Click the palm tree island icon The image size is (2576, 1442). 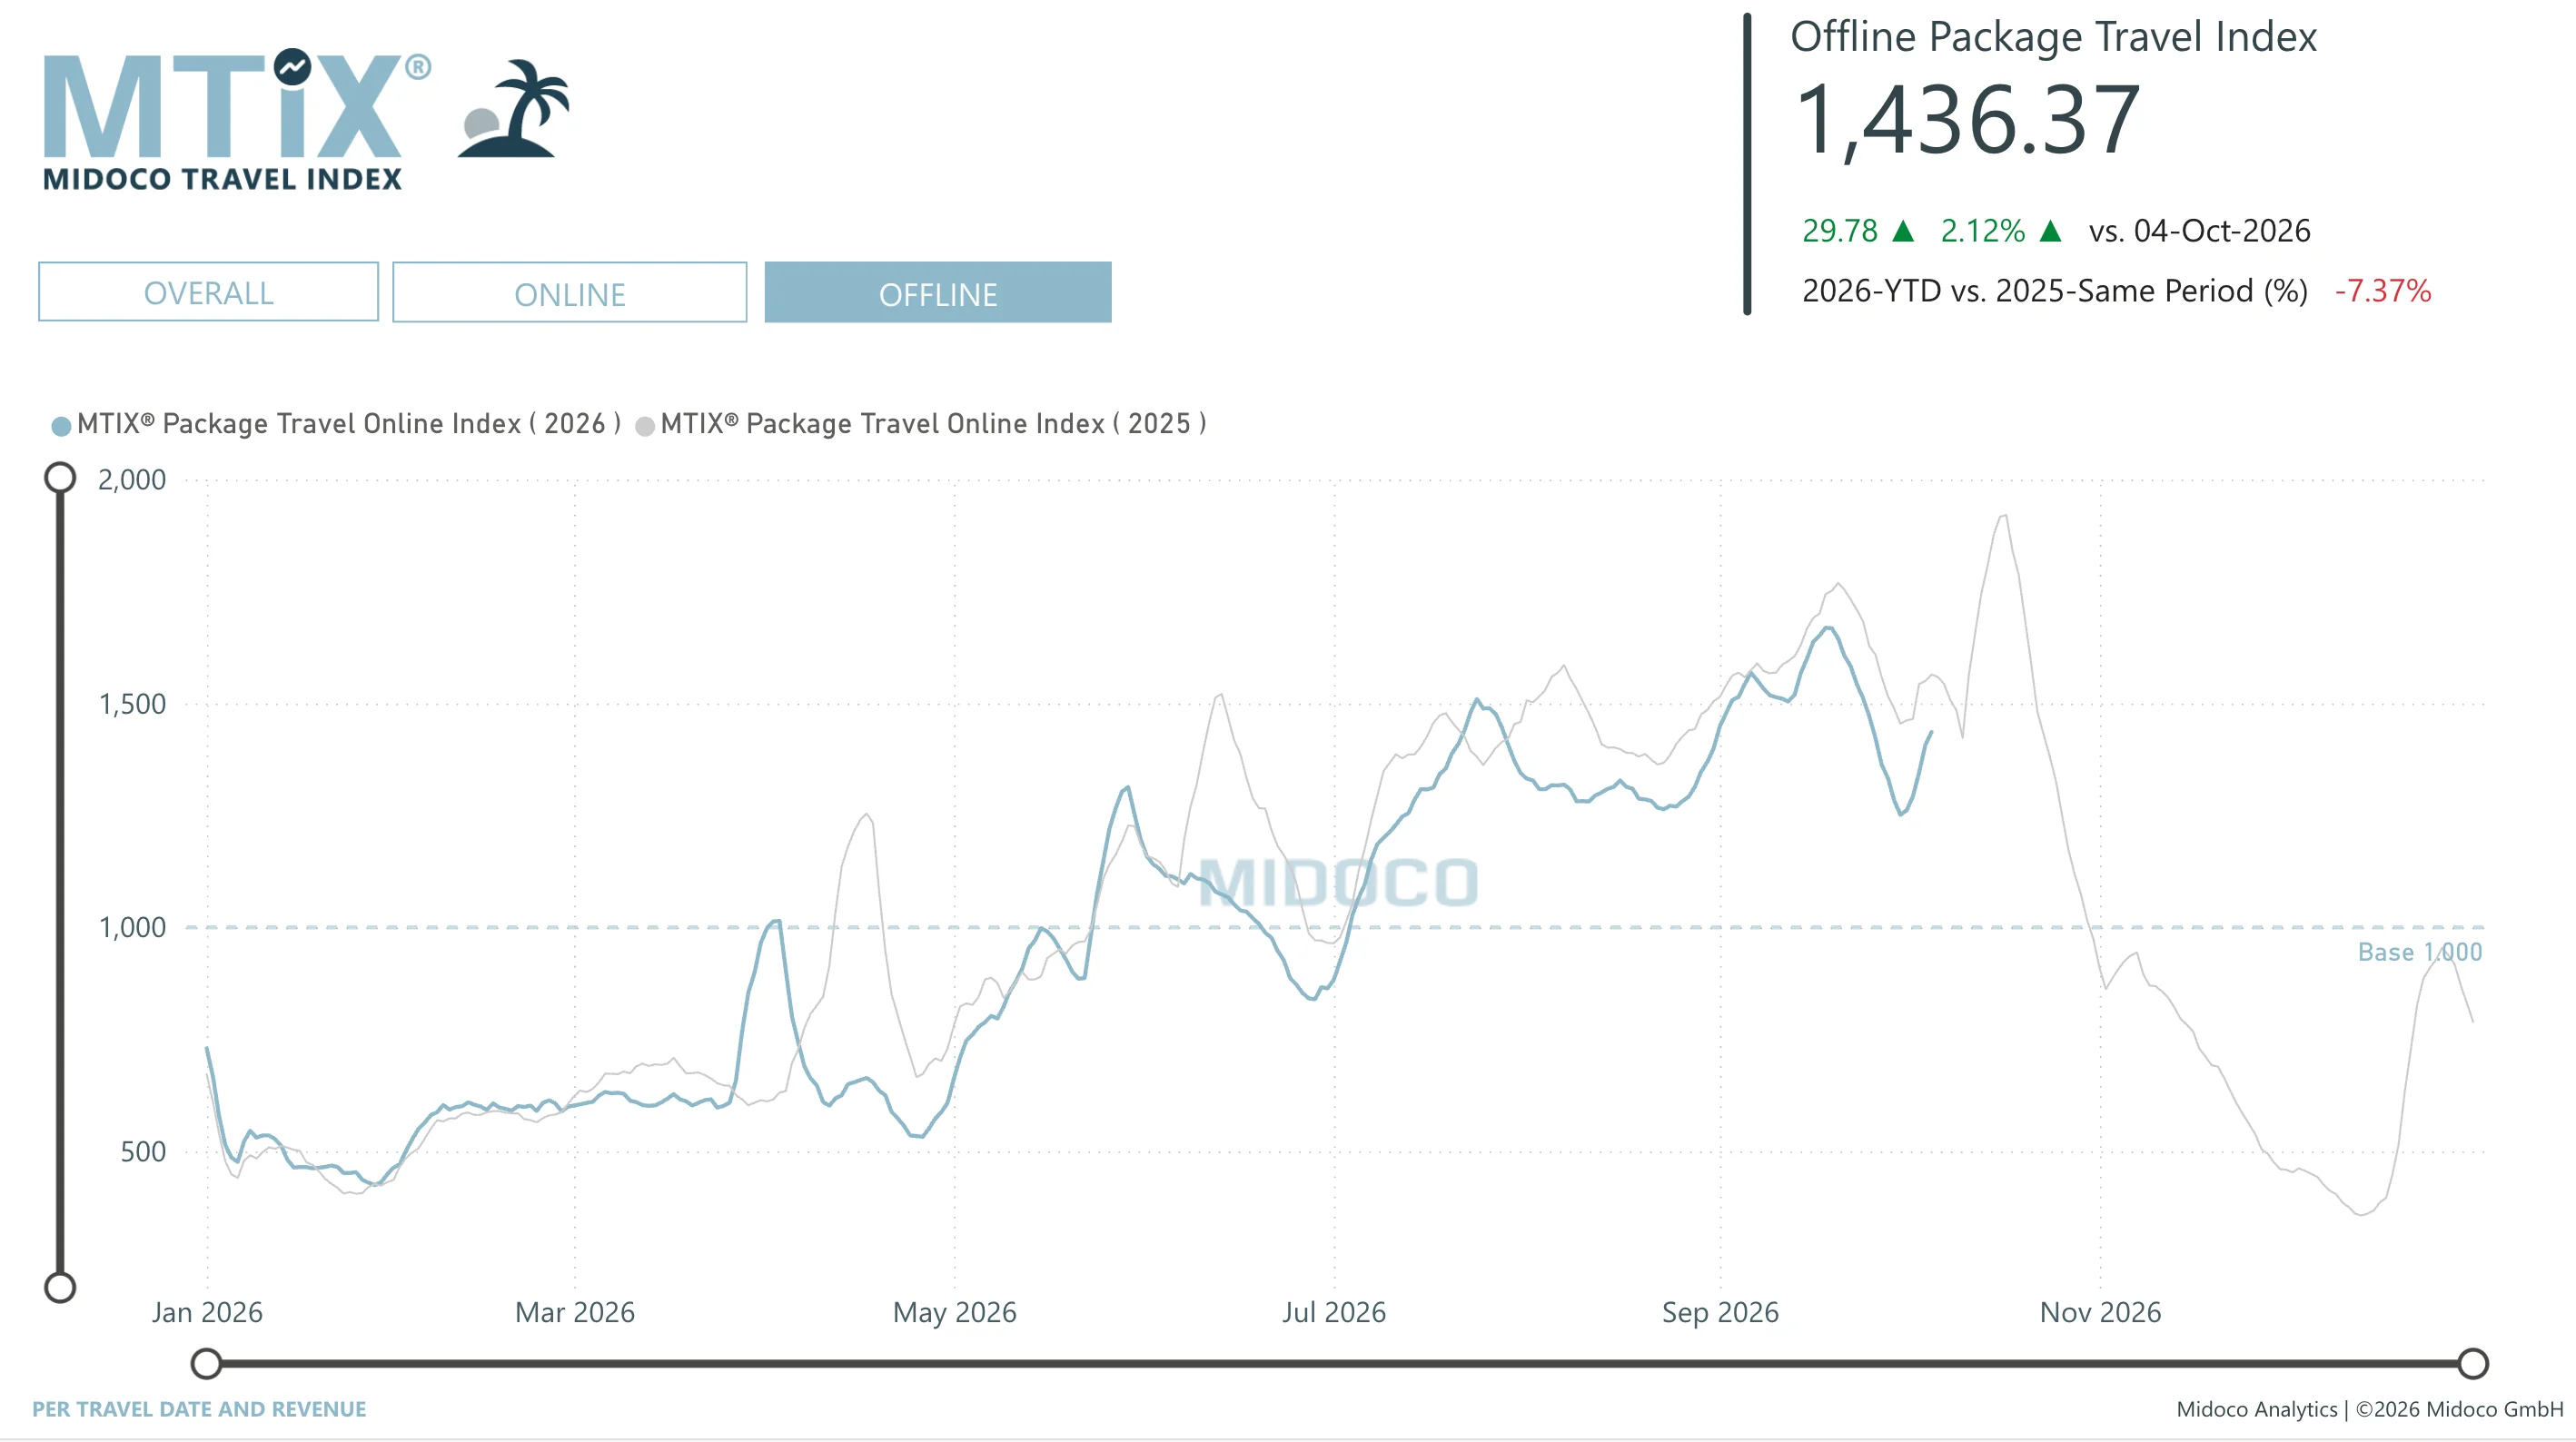coord(514,108)
